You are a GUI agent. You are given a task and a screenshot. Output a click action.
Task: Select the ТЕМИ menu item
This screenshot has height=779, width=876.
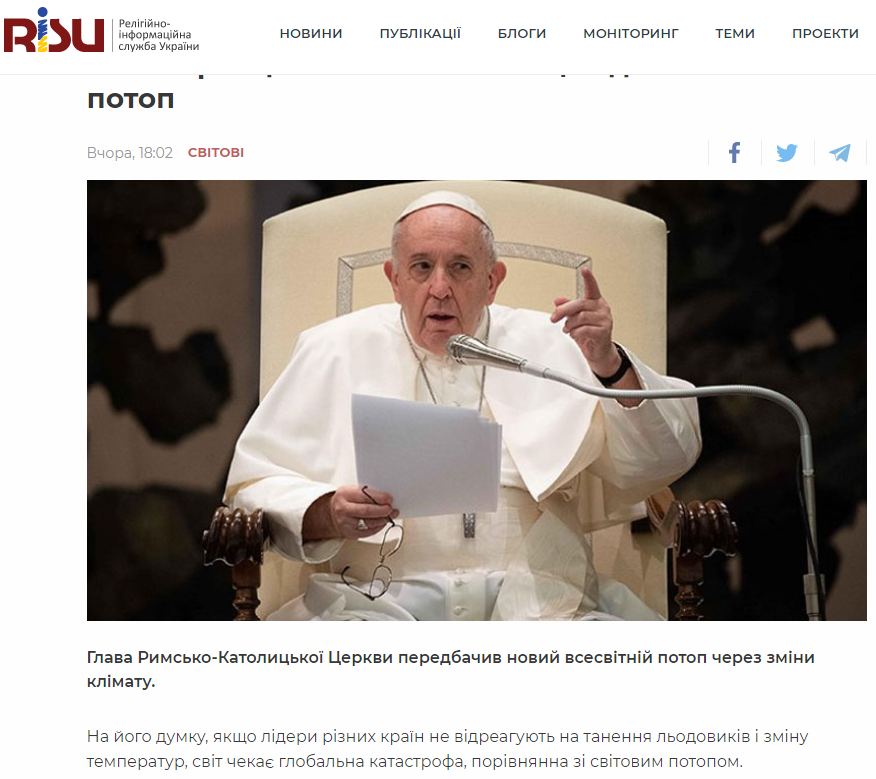click(735, 34)
